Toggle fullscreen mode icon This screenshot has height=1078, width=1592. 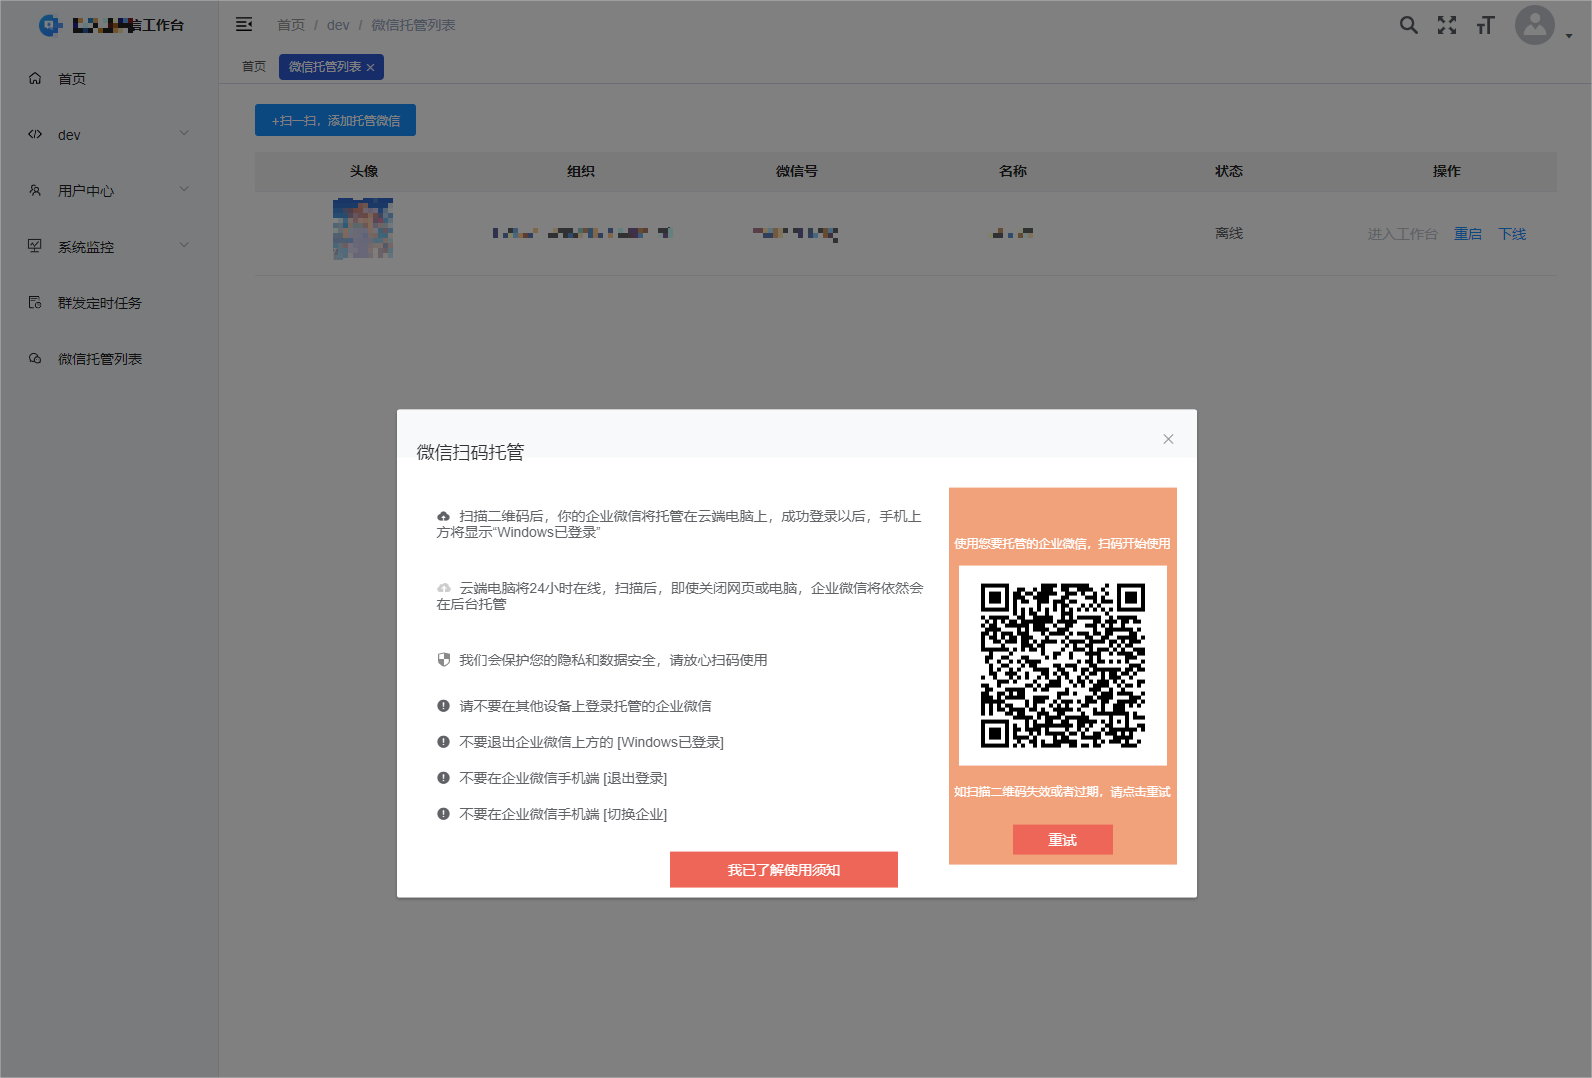click(x=1447, y=25)
